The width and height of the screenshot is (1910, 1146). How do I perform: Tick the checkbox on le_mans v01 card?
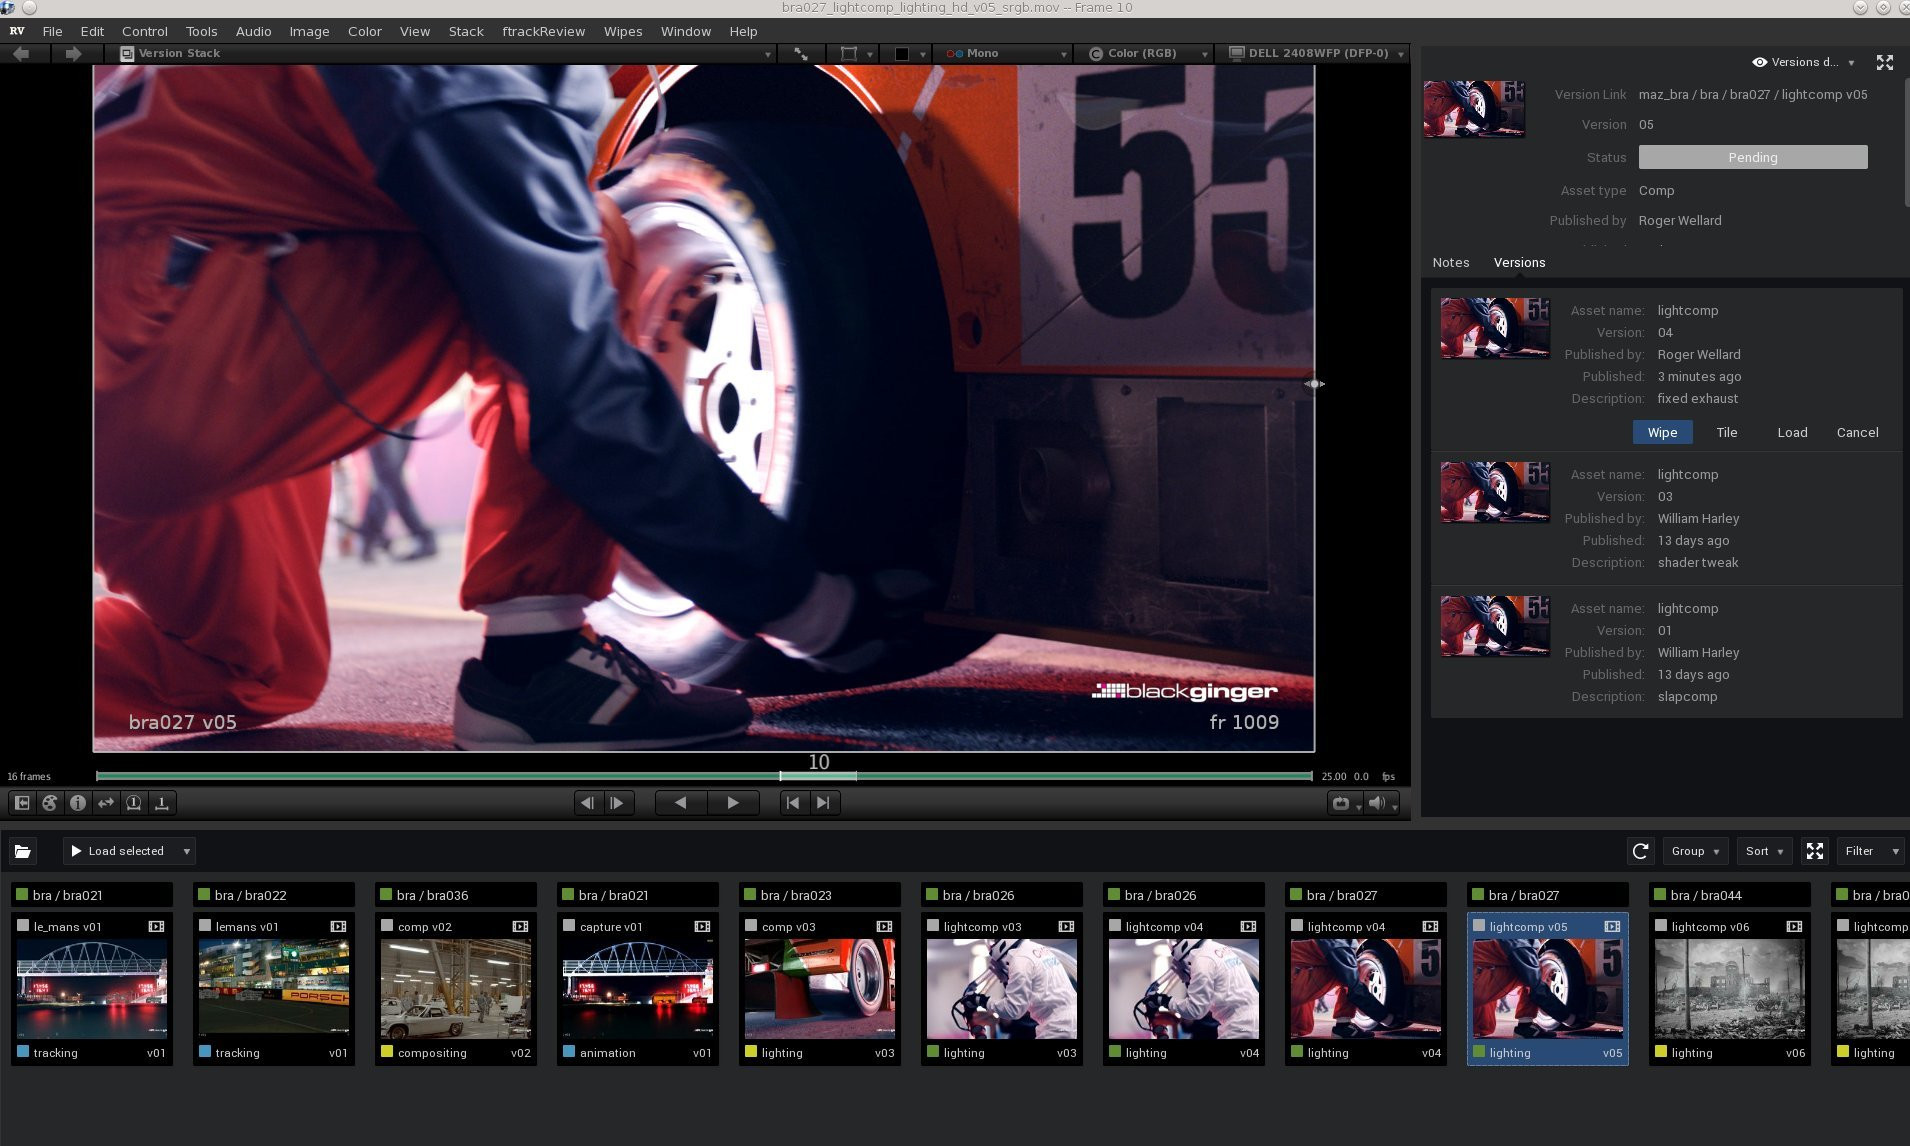pos(23,926)
